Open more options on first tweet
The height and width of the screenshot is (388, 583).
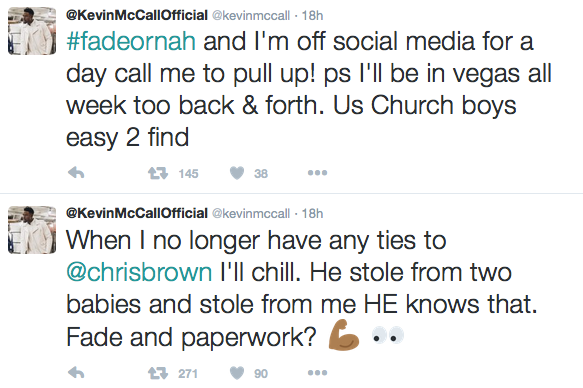click(317, 173)
